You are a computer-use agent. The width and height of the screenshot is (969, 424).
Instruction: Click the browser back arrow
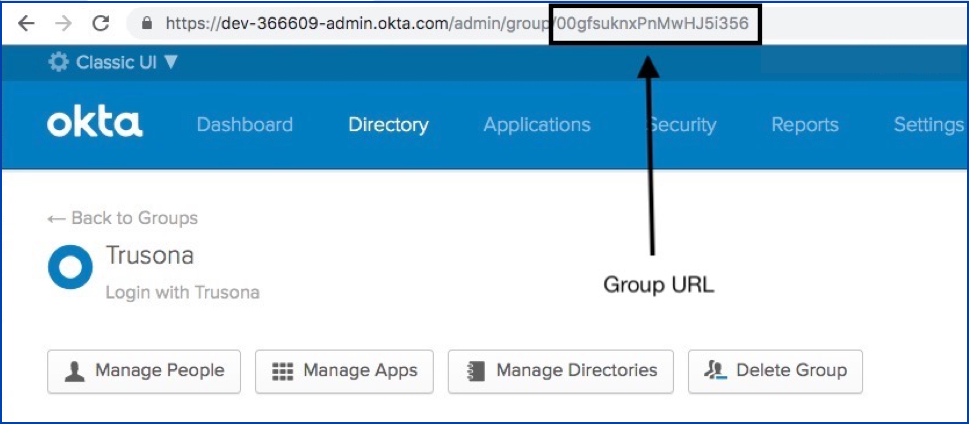tap(26, 23)
